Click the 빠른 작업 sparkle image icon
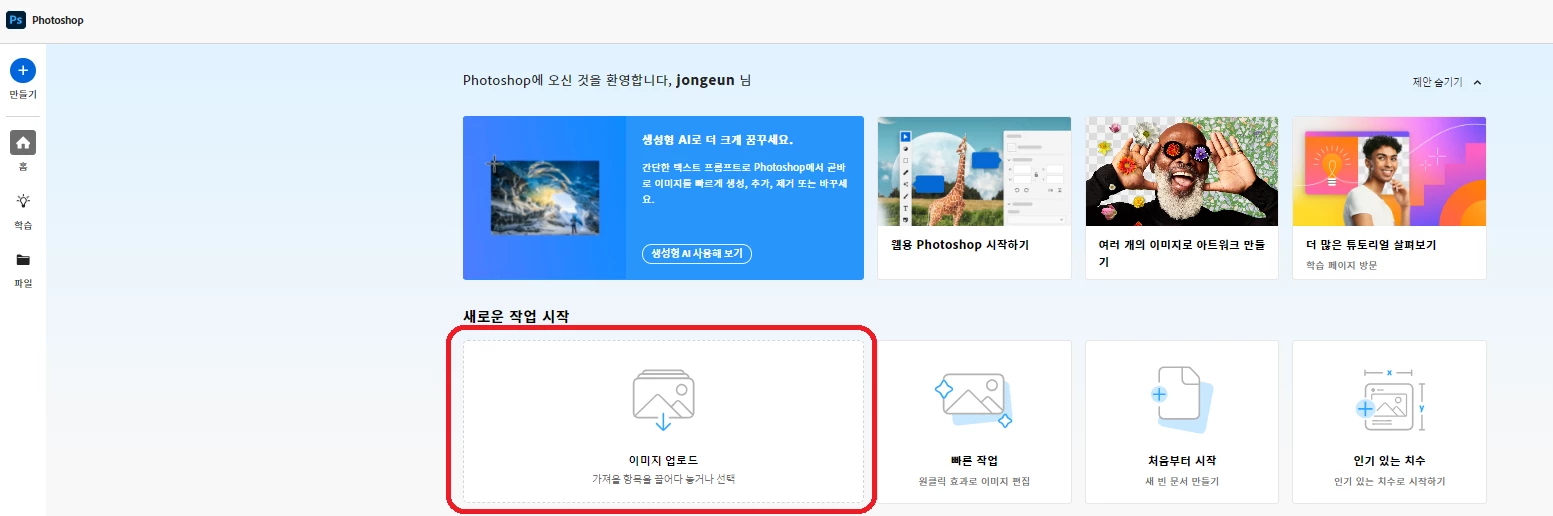The width and height of the screenshot is (1553, 516). [973, 400]
